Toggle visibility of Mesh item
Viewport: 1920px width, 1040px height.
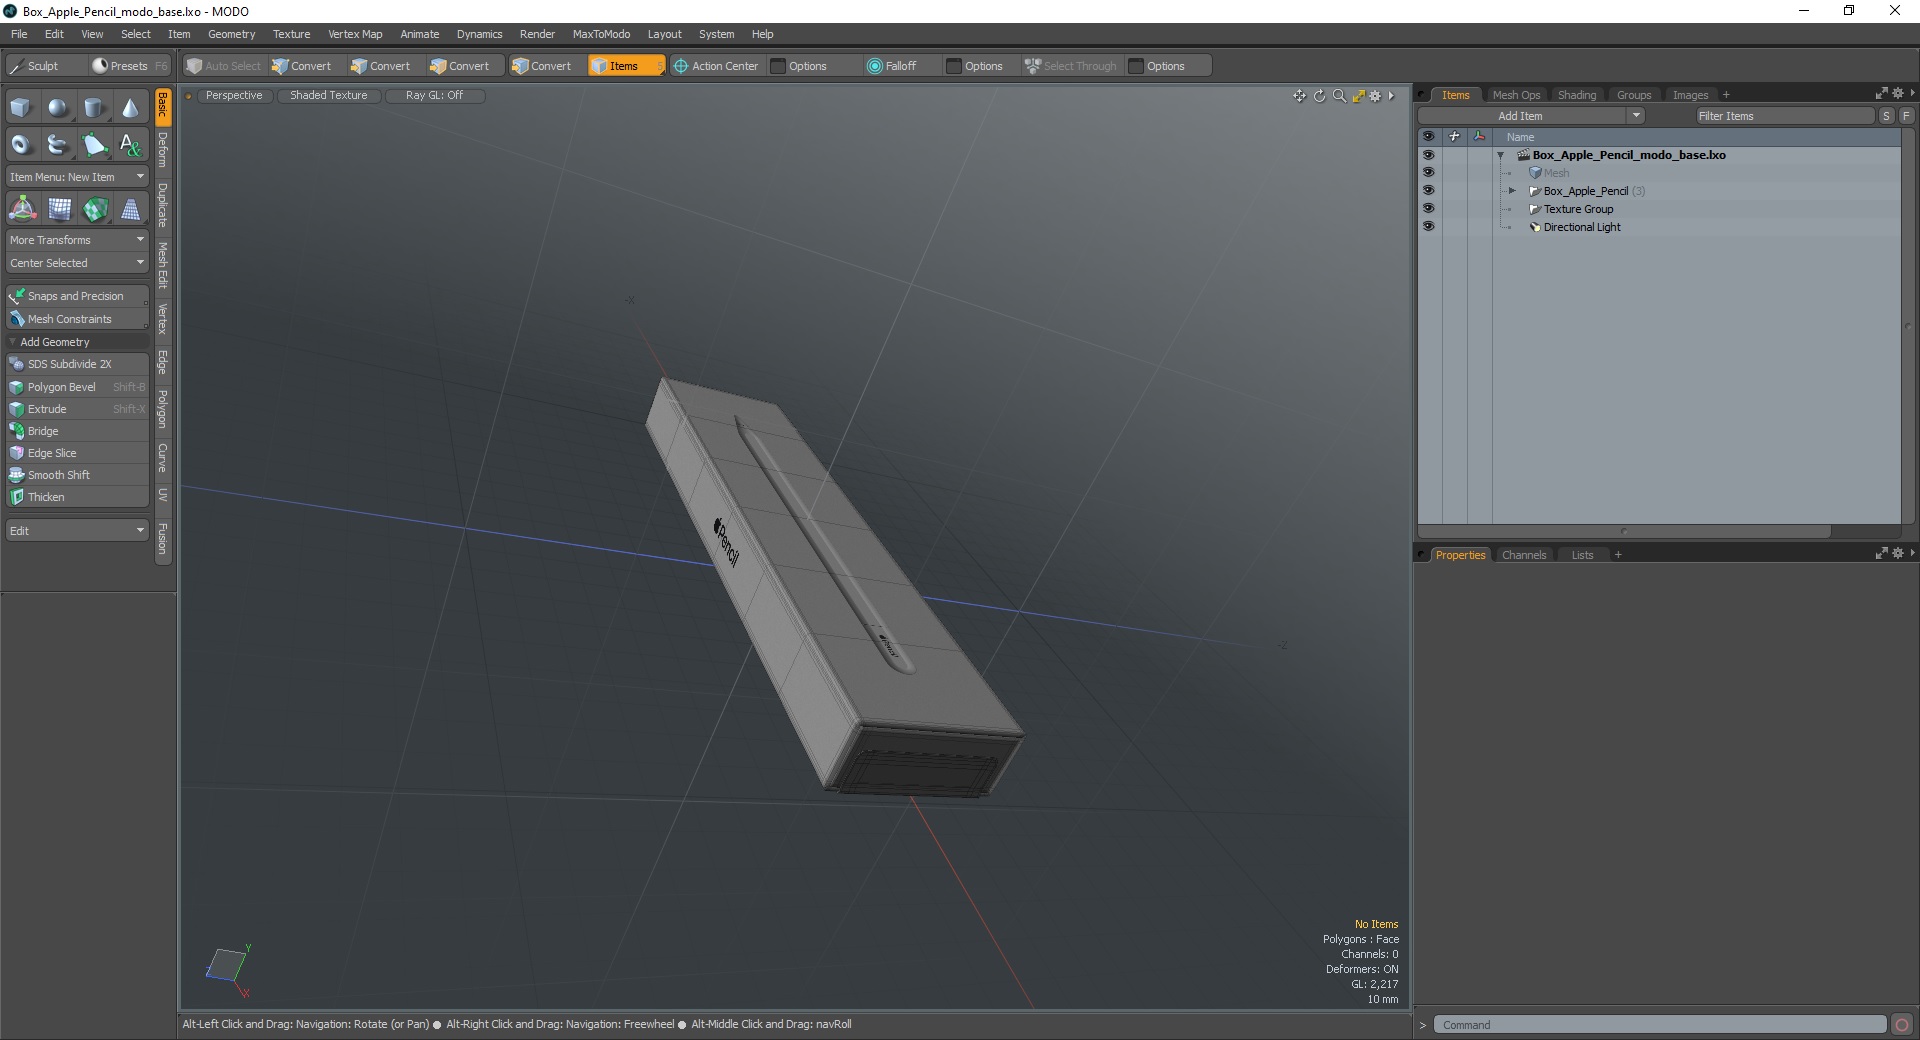(x=1428, y=173)
